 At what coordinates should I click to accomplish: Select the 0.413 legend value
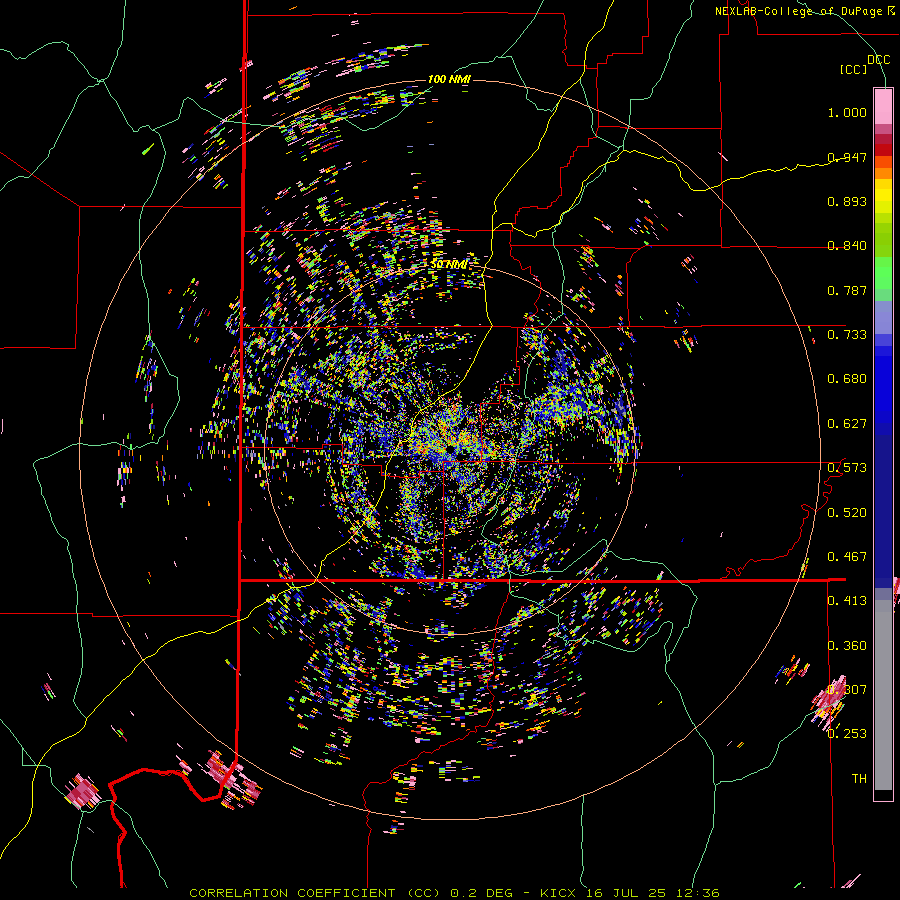point(847,600)
